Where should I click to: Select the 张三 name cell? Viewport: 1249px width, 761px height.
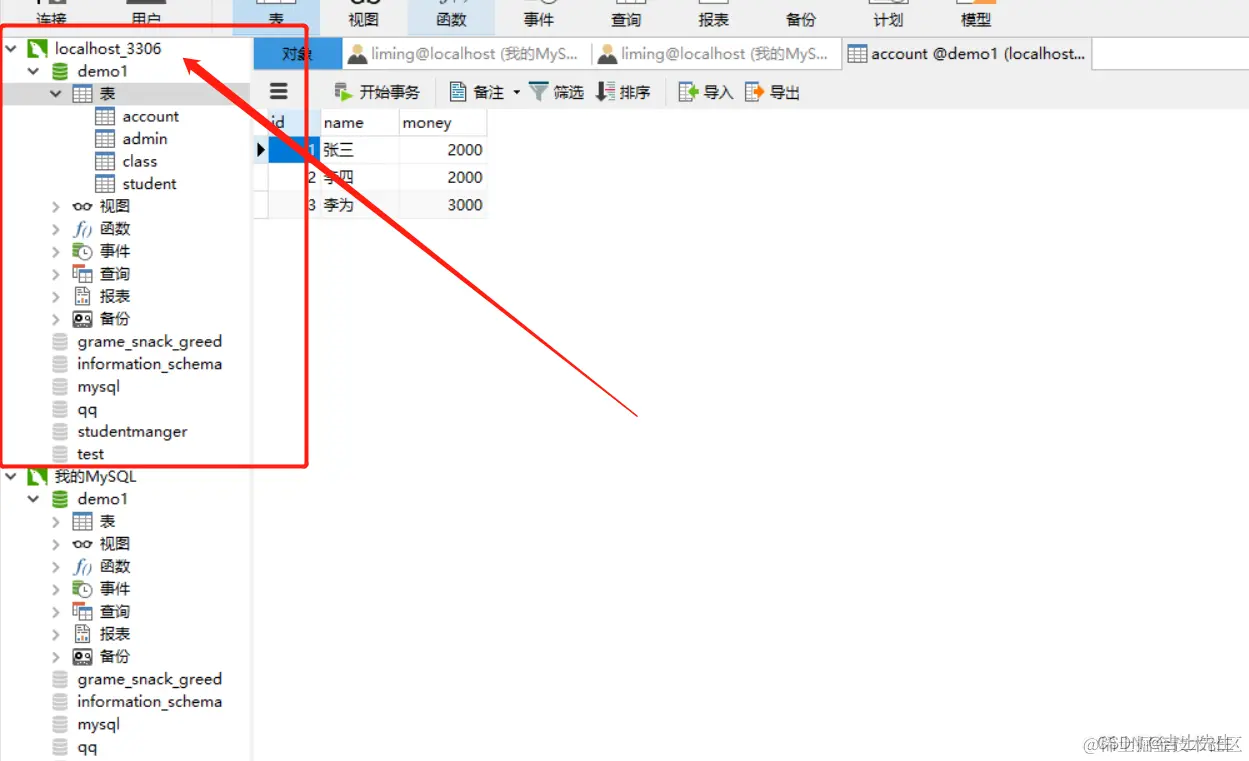[x=359, y=150]
